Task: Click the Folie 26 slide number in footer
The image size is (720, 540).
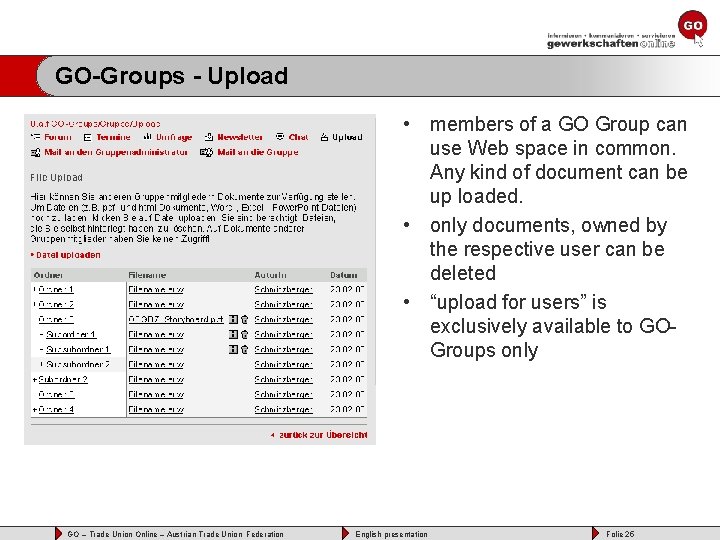Action: click(620, 534)
